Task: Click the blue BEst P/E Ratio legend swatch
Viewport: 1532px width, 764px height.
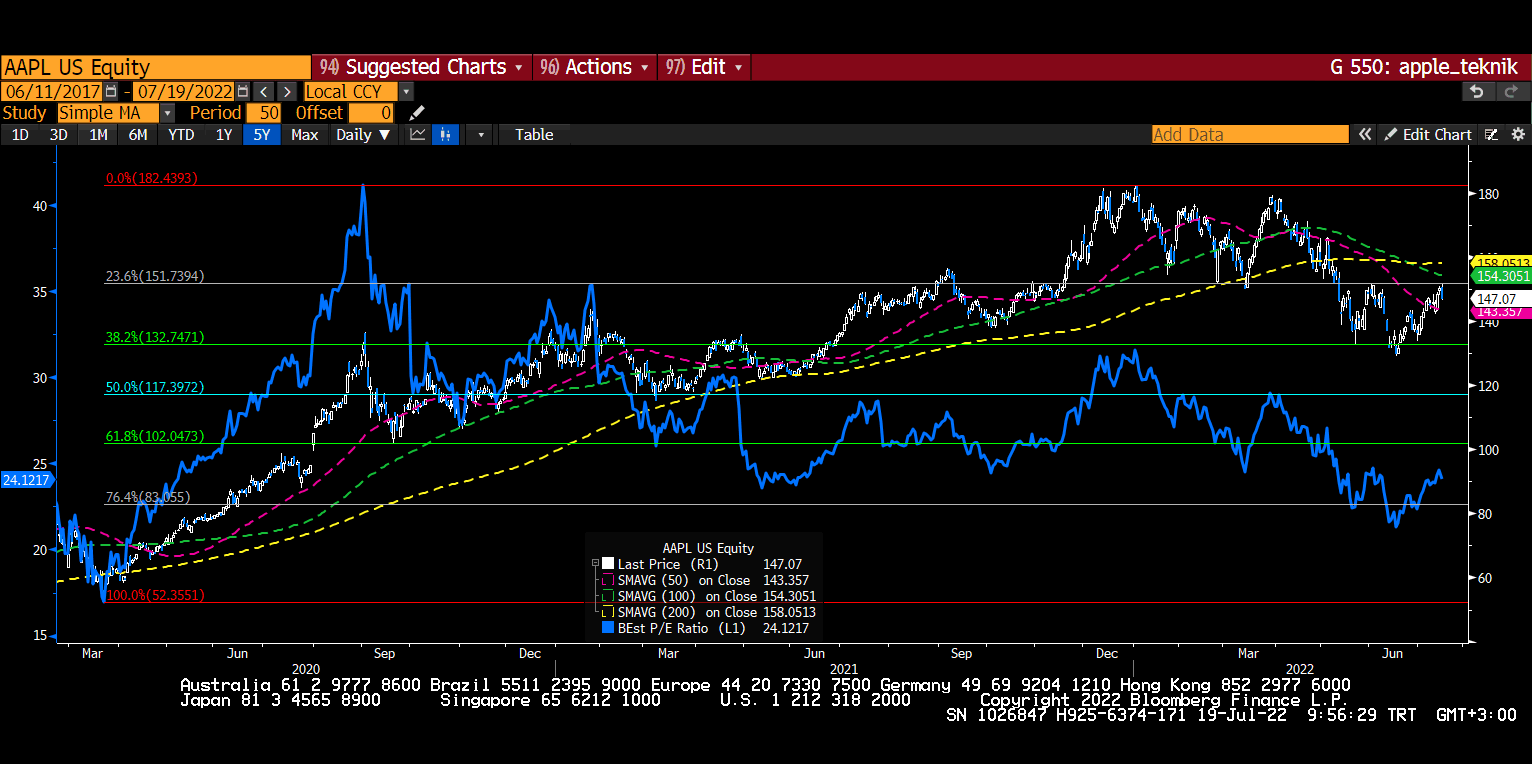Action: [608, 628]
